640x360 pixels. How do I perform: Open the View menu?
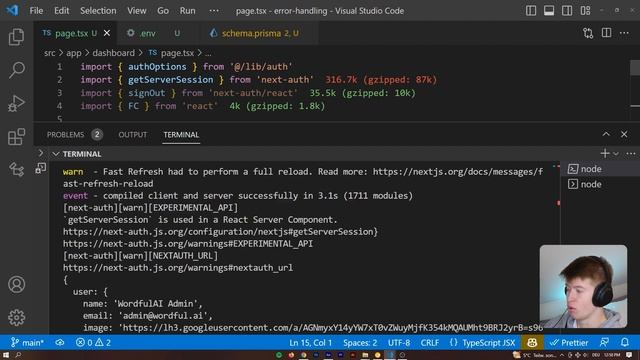[x=137, y=11]
